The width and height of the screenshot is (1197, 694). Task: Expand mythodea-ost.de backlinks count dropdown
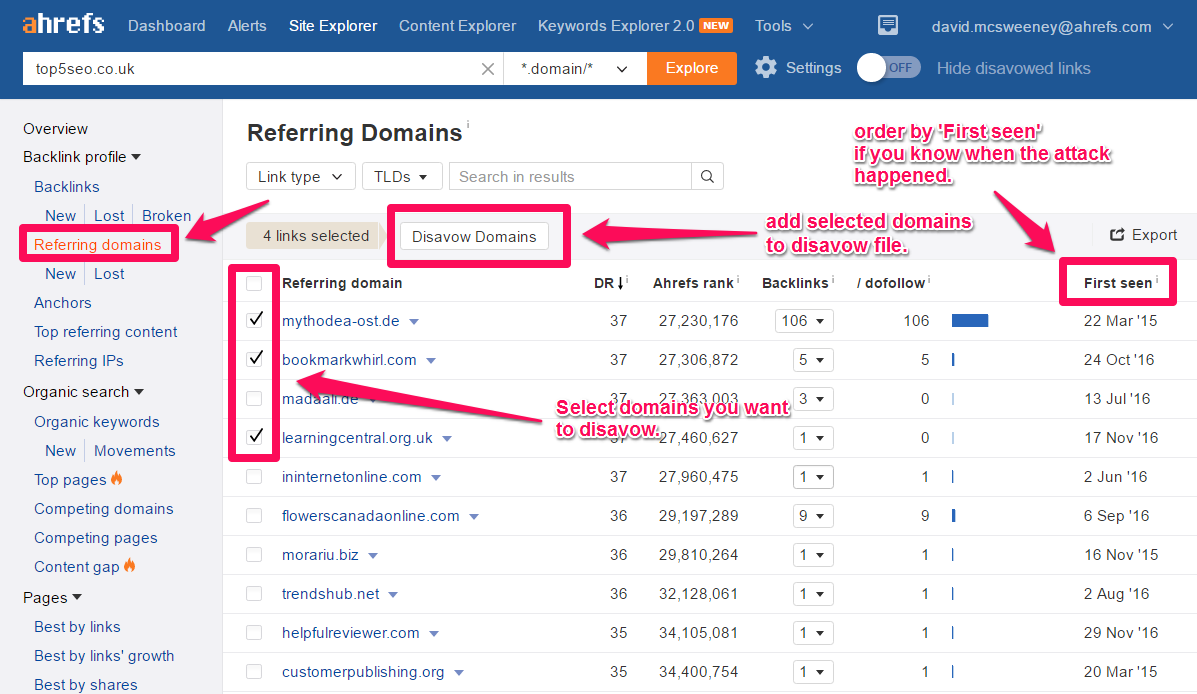[x=804, y=321]
